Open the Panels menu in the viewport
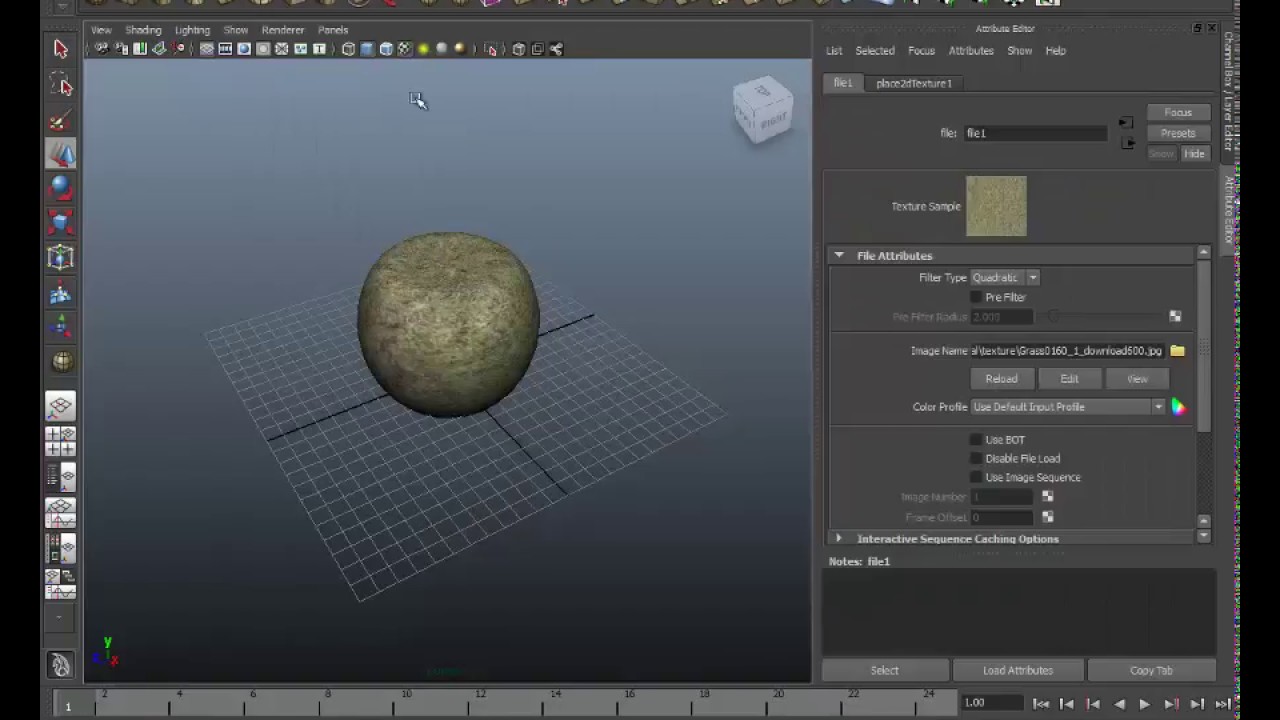This screenshot has width=1280, height=720. [333, 30]
